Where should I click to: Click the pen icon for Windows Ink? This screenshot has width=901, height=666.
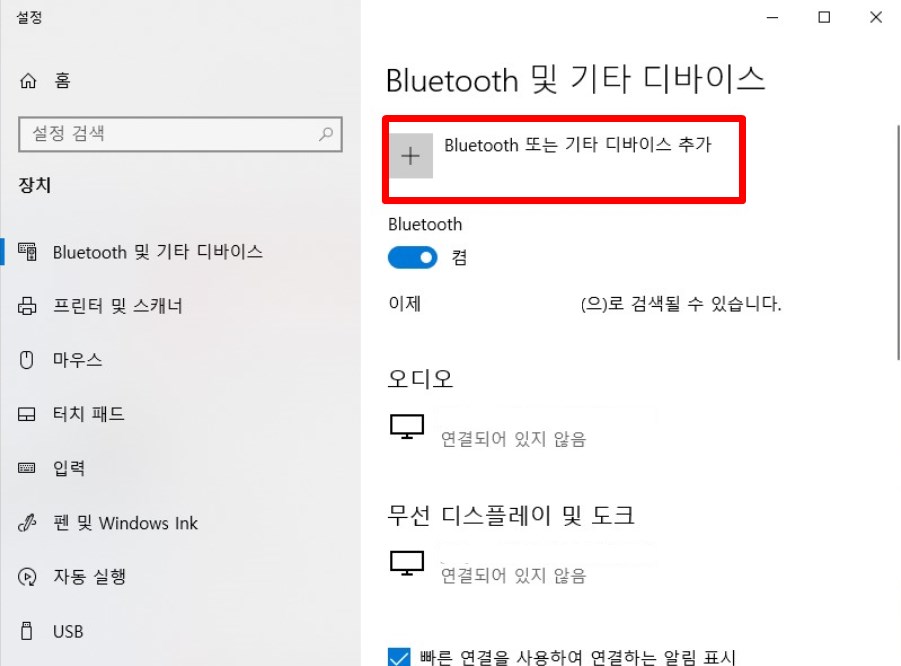coord(27,522)
